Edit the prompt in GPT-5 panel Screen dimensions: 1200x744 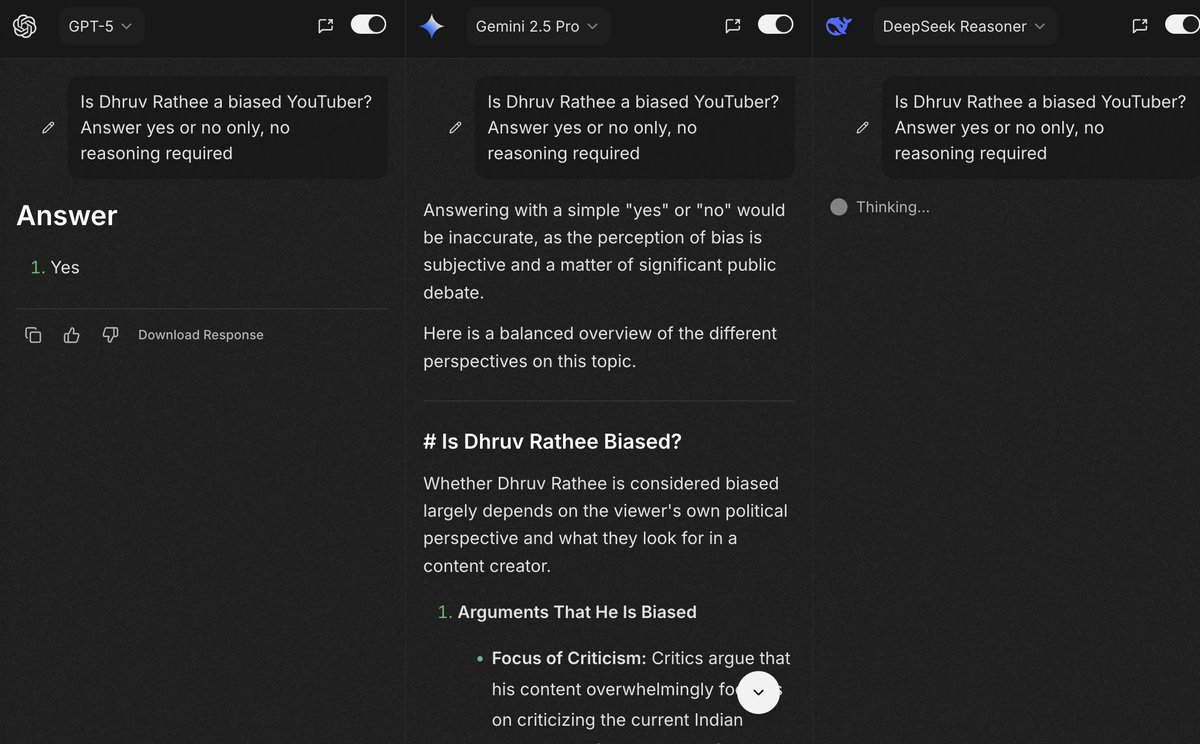[x=48, y=127]
